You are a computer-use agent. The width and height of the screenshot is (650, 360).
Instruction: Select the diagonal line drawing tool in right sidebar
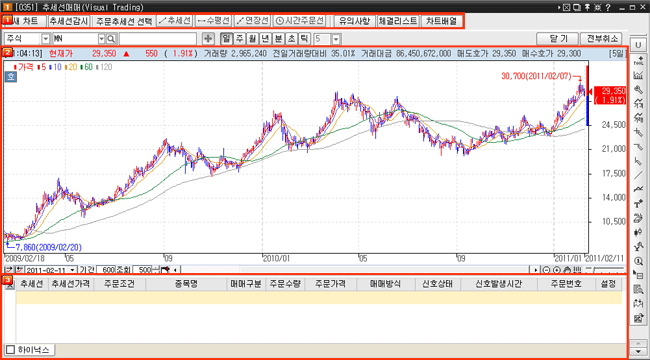pos(638,175)
